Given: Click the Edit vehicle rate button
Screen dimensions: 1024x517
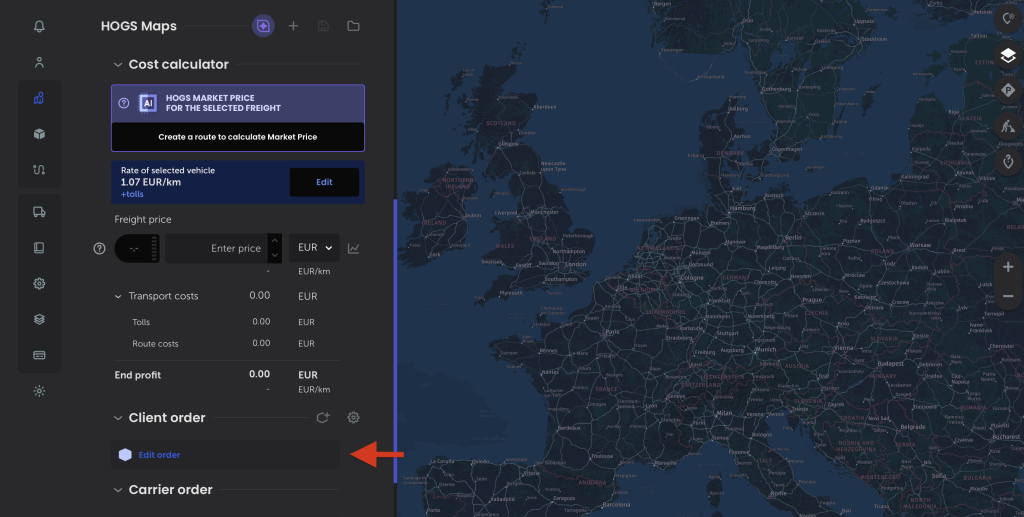Looking at the screenshot, I should [325, 182].
